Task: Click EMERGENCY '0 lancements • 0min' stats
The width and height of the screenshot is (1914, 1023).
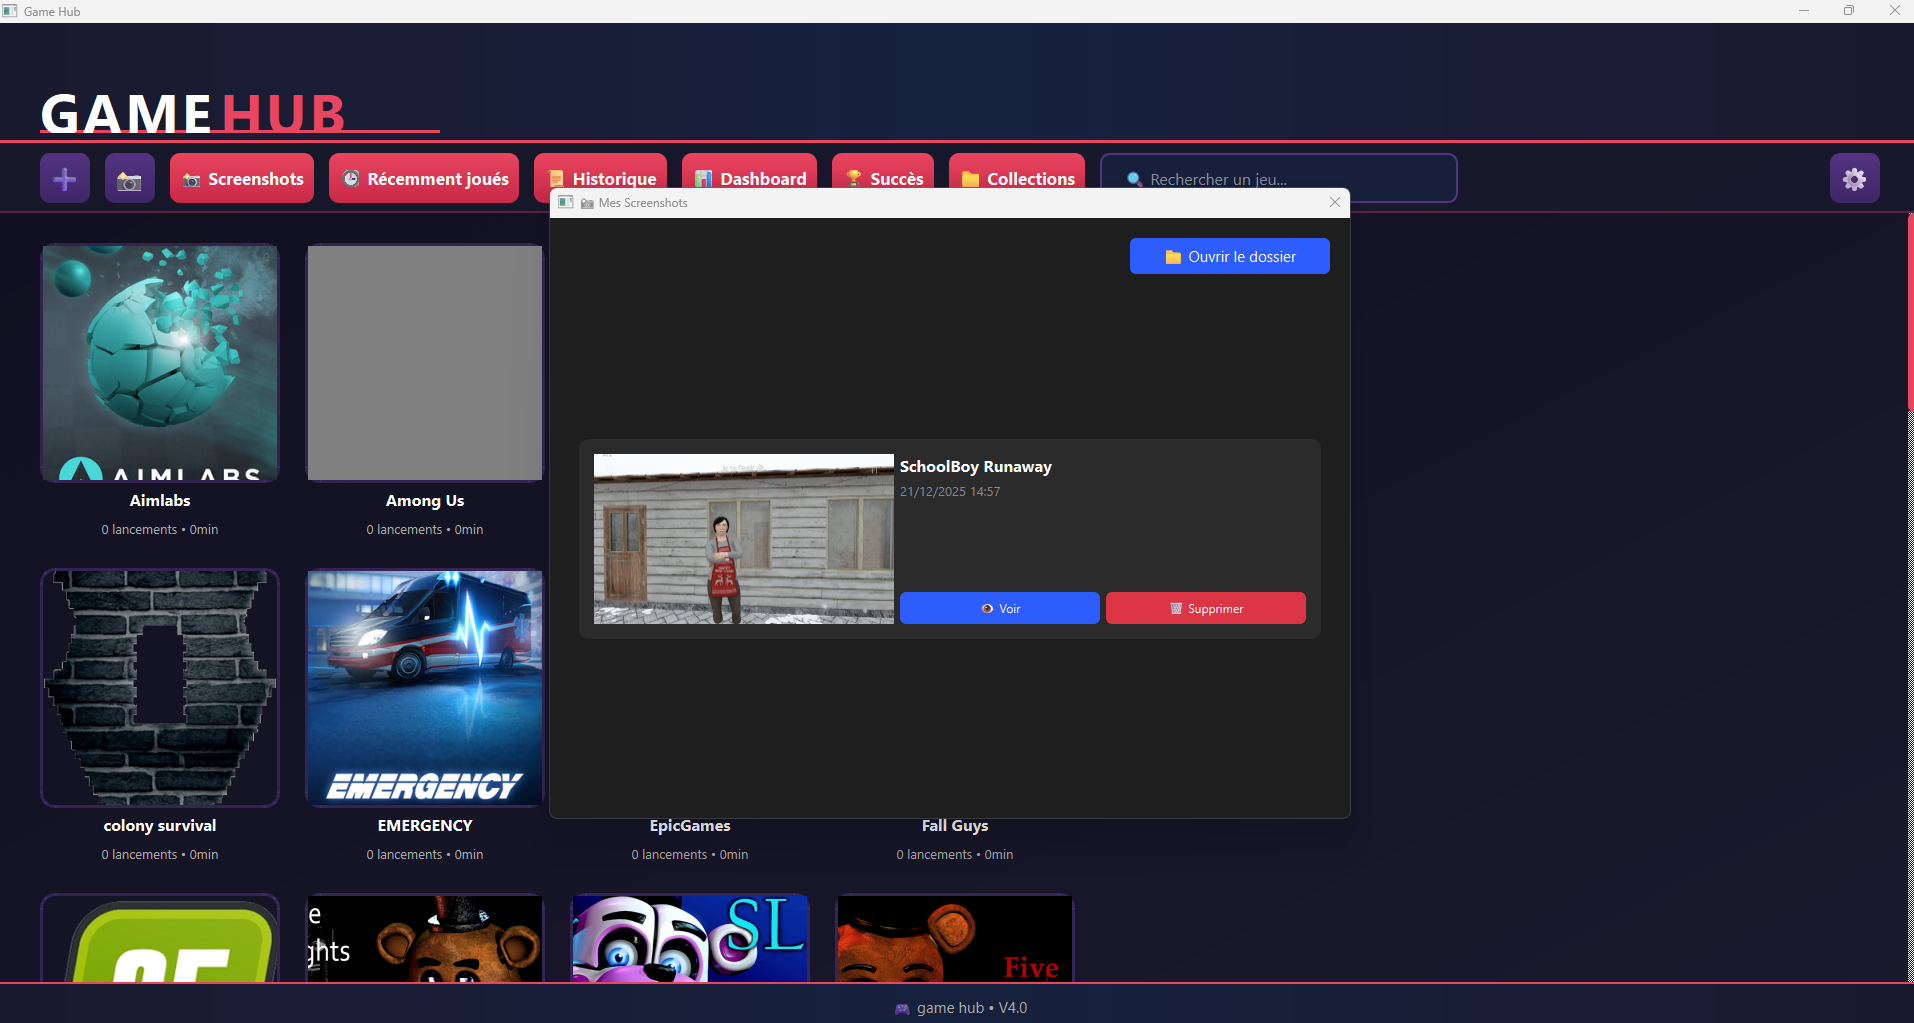Action: 425,854
